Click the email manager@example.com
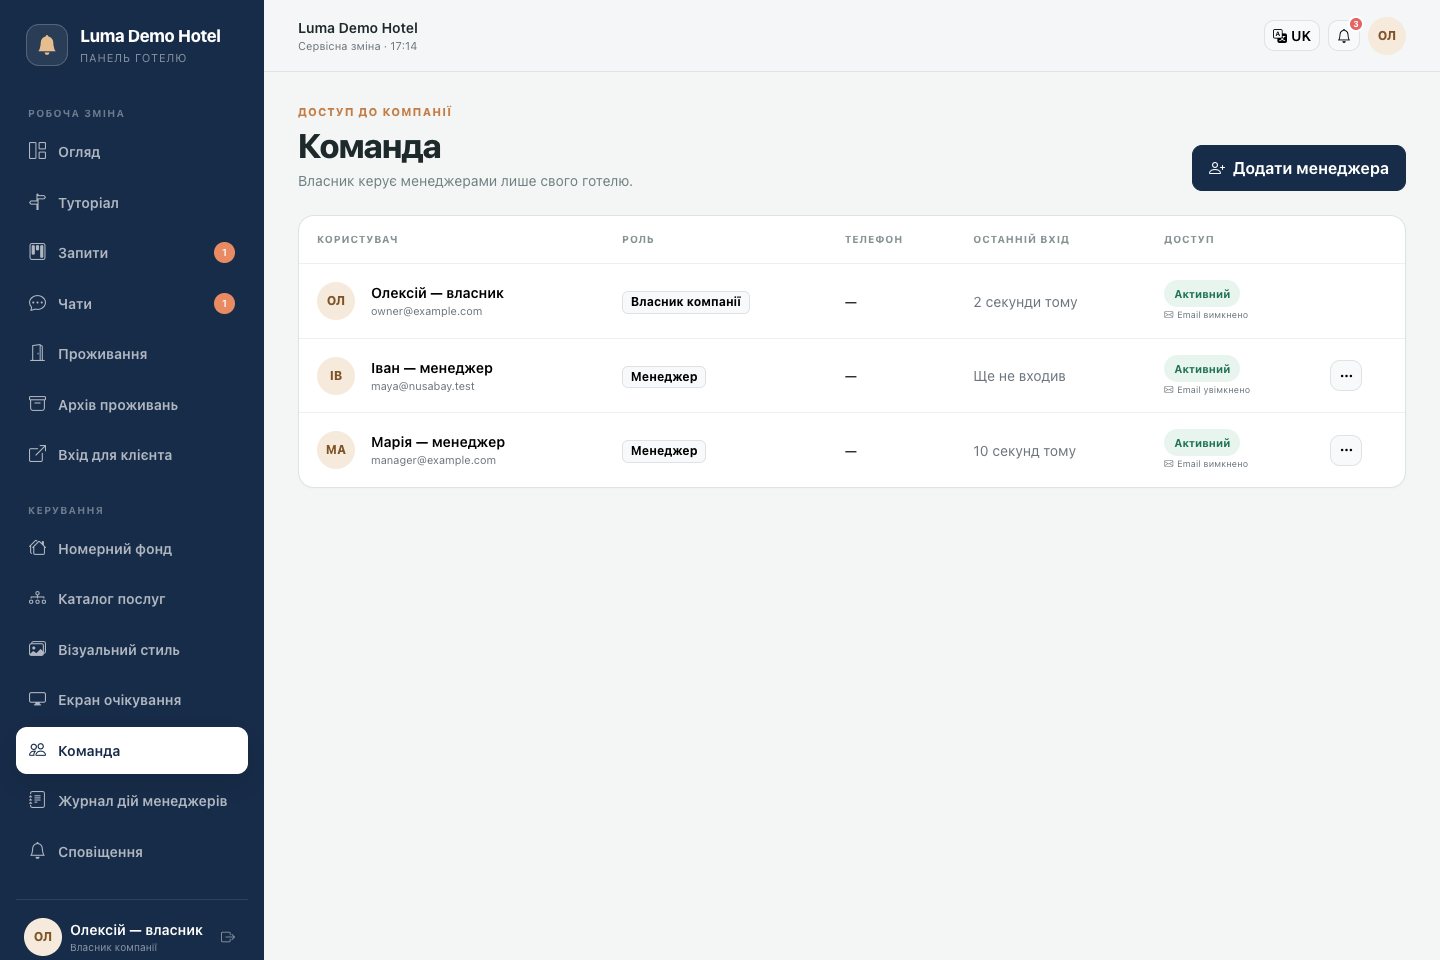The width and height of the screenshot is (1440, 960). [x=433, y=460]
